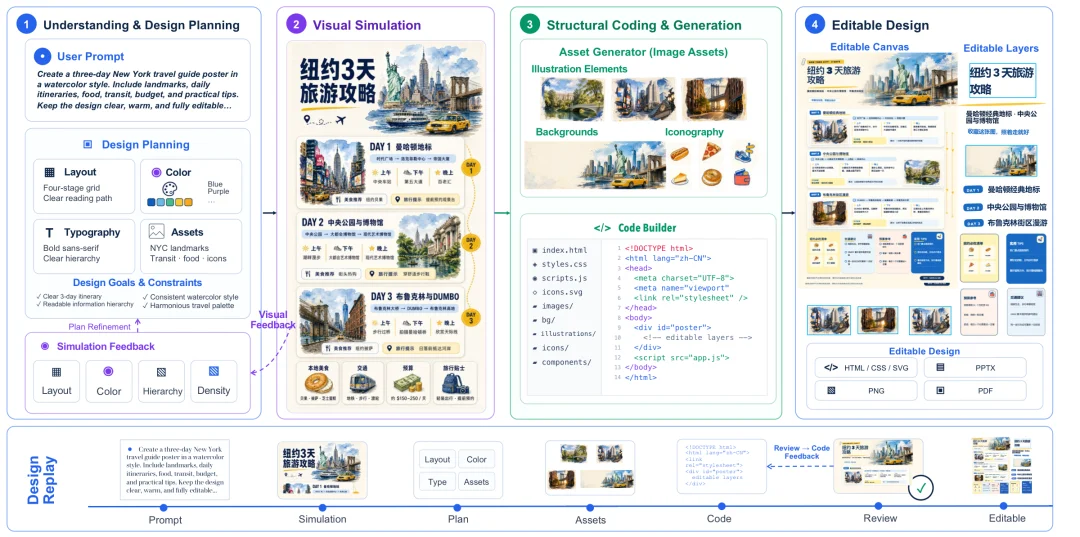This screenshot has width=1080, height=537.
Task: Click the bagel icon under Iconography
Action: [711, 178]
